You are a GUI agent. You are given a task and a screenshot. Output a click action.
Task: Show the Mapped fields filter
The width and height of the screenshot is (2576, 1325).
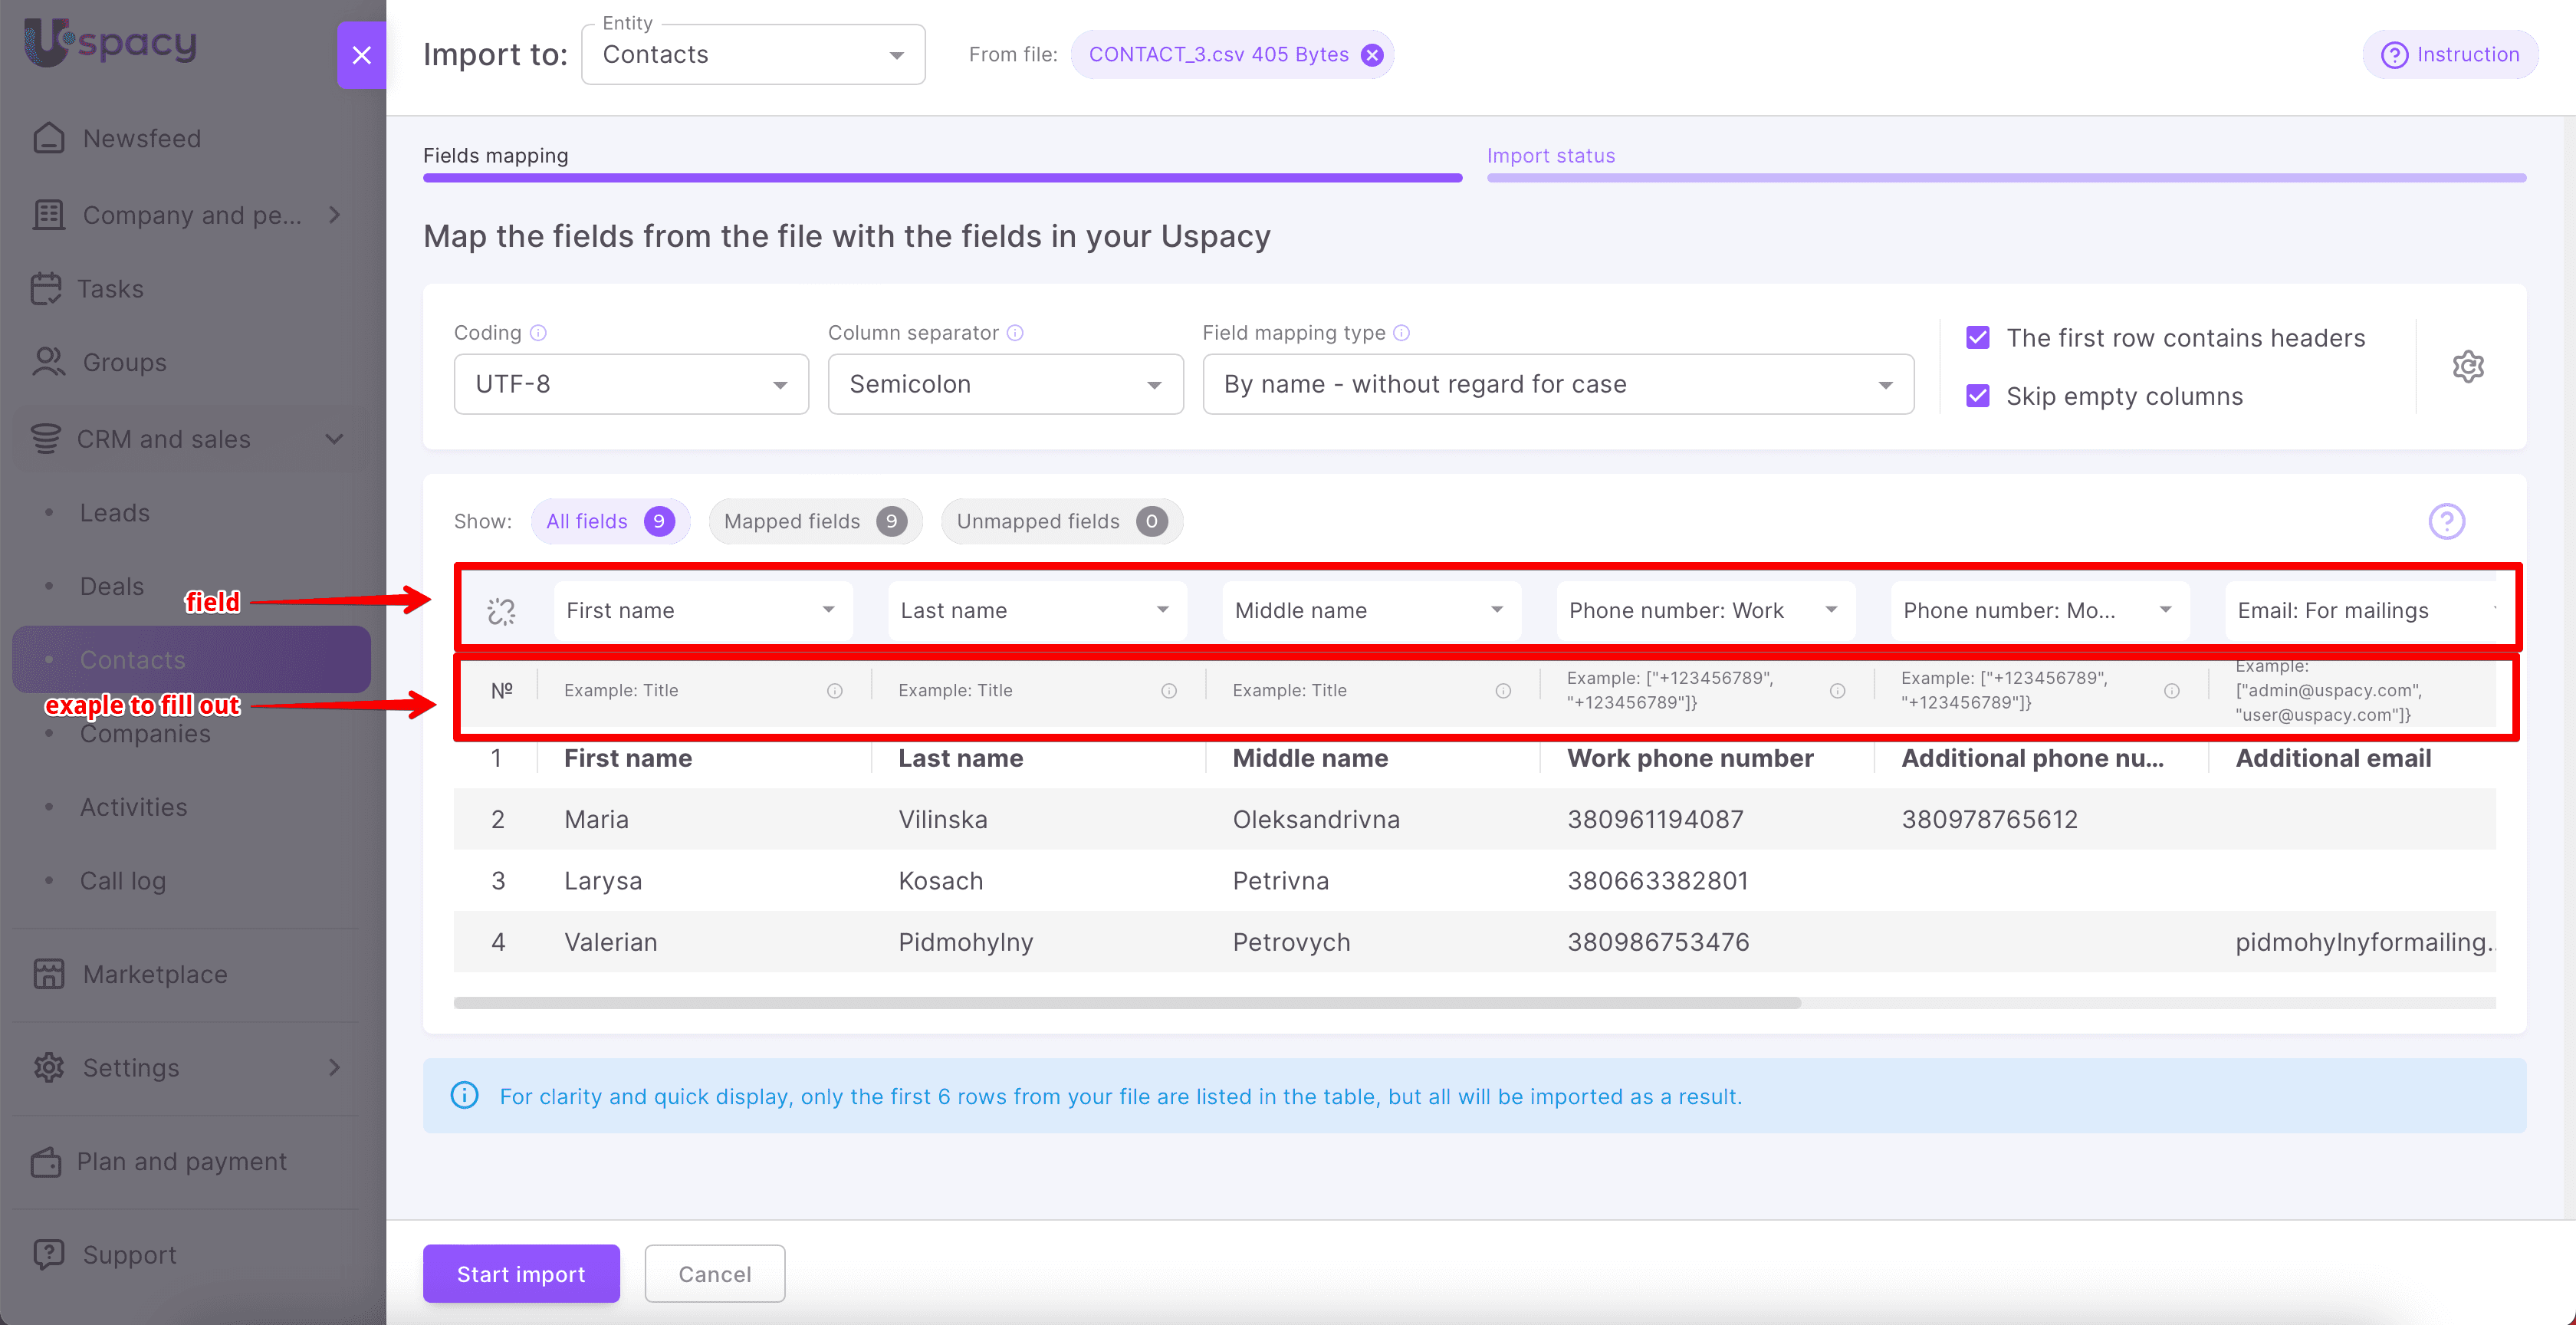pos(814,521)
